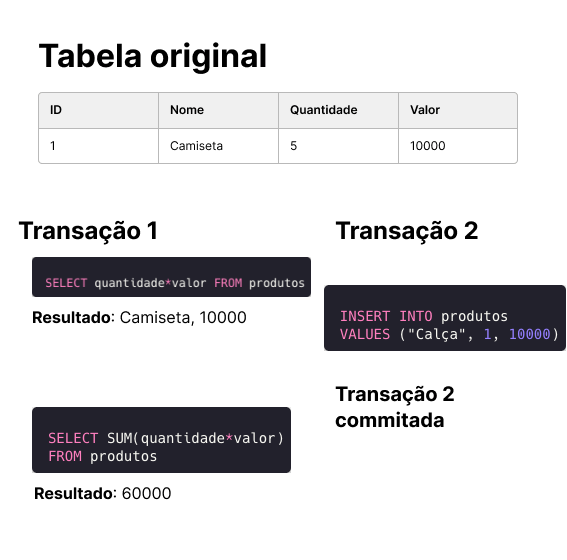Select the Valor column header
567x560 pixels.
tap(458, 110)
